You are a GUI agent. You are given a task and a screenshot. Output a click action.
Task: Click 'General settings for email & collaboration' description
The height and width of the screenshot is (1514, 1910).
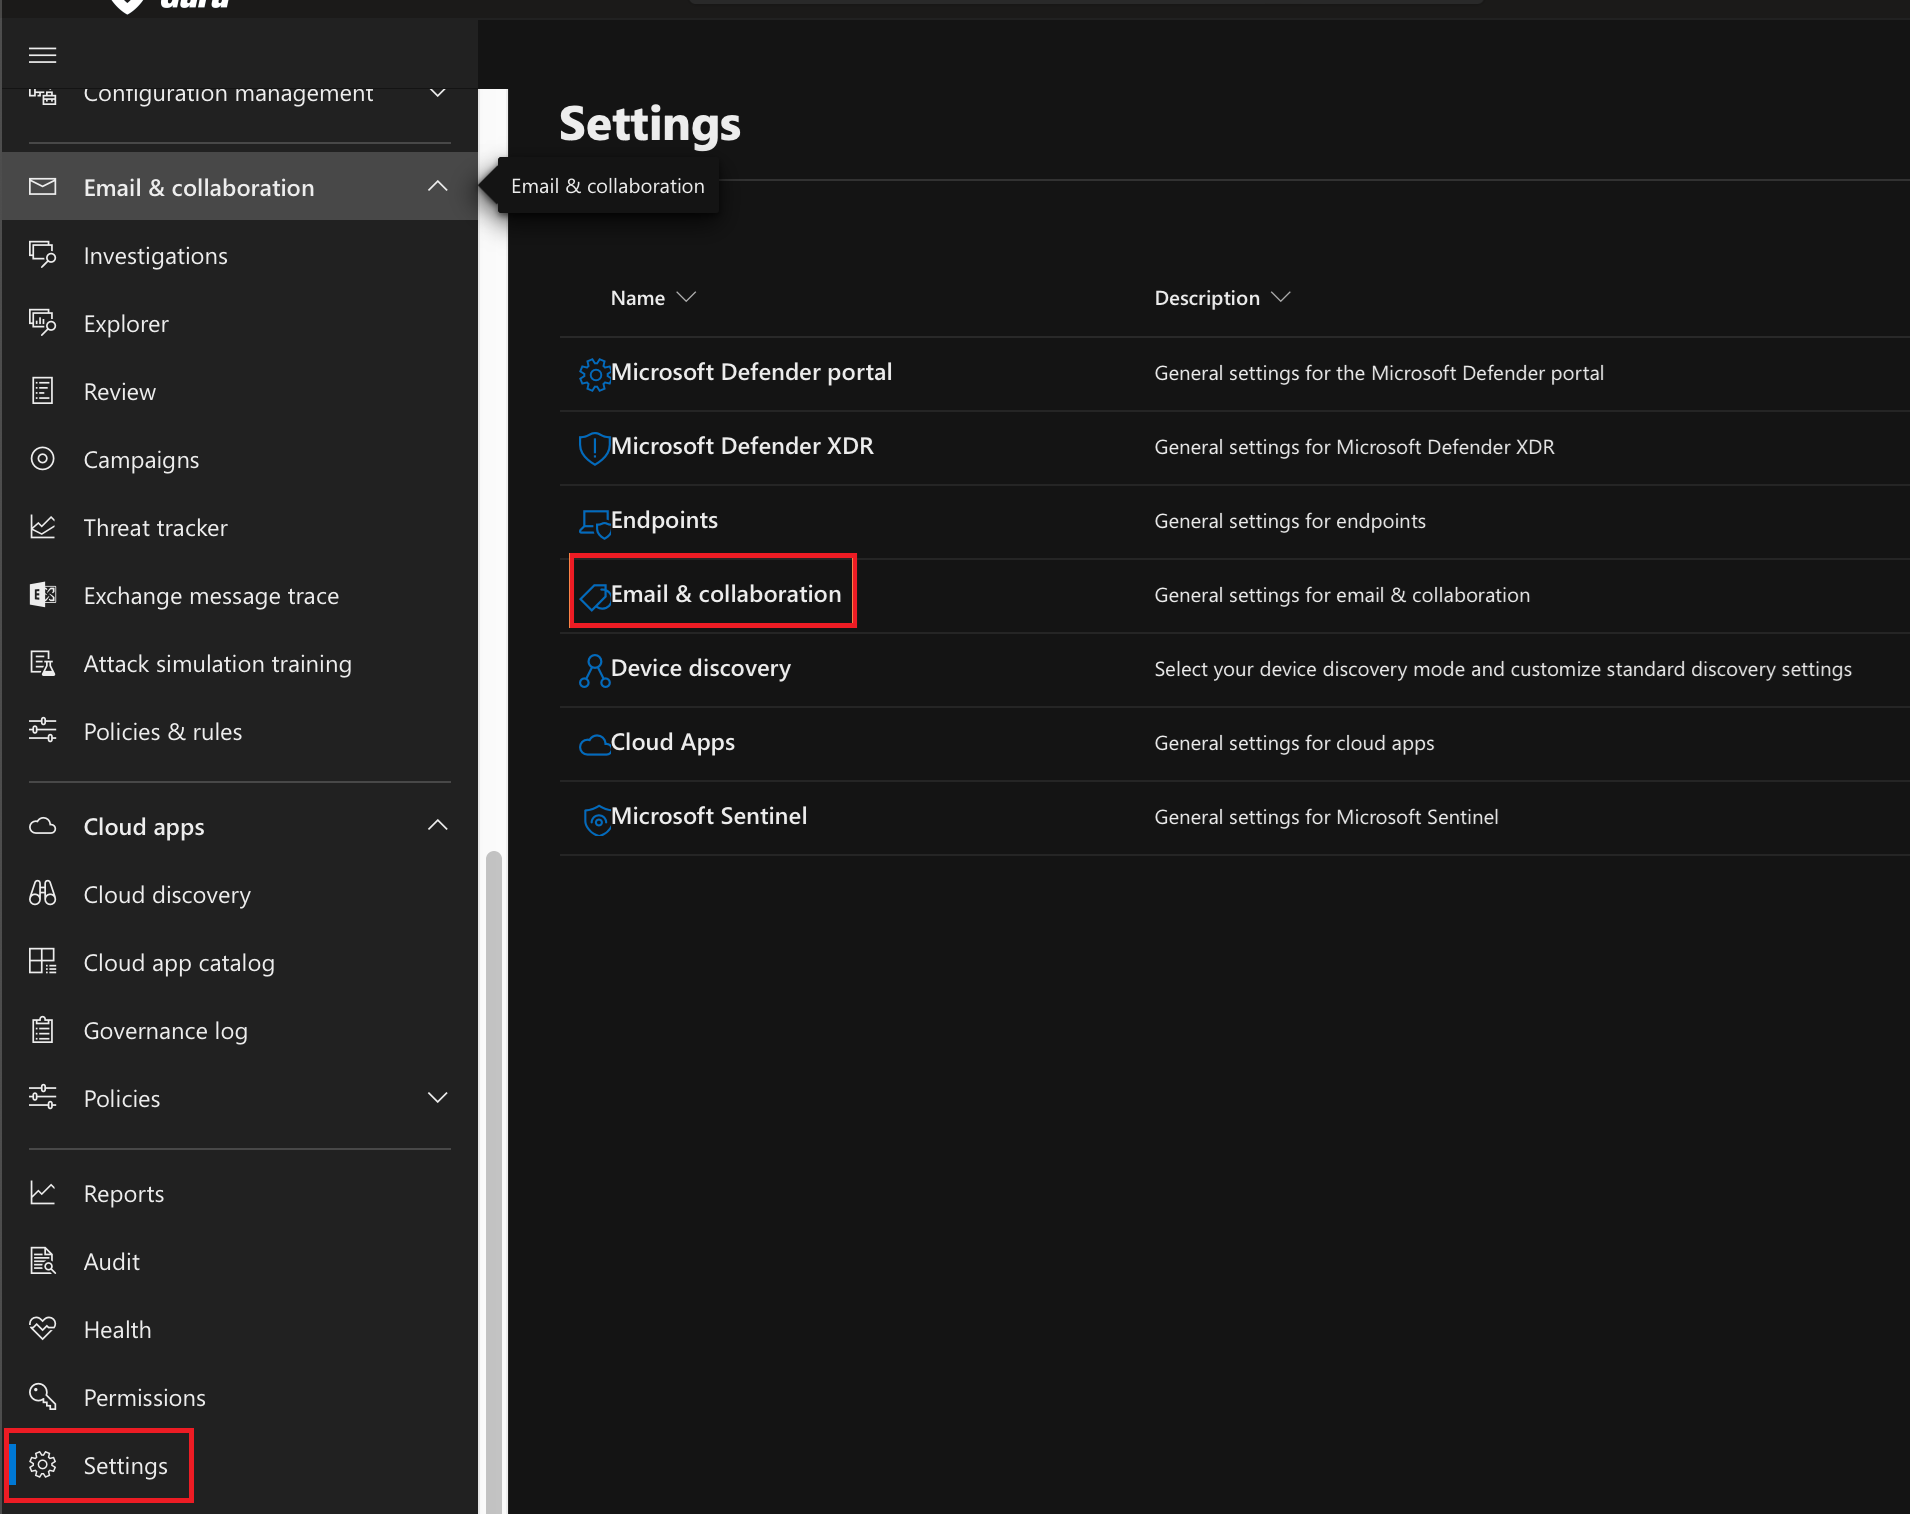pyautogui.click(x=1342, y=595)
